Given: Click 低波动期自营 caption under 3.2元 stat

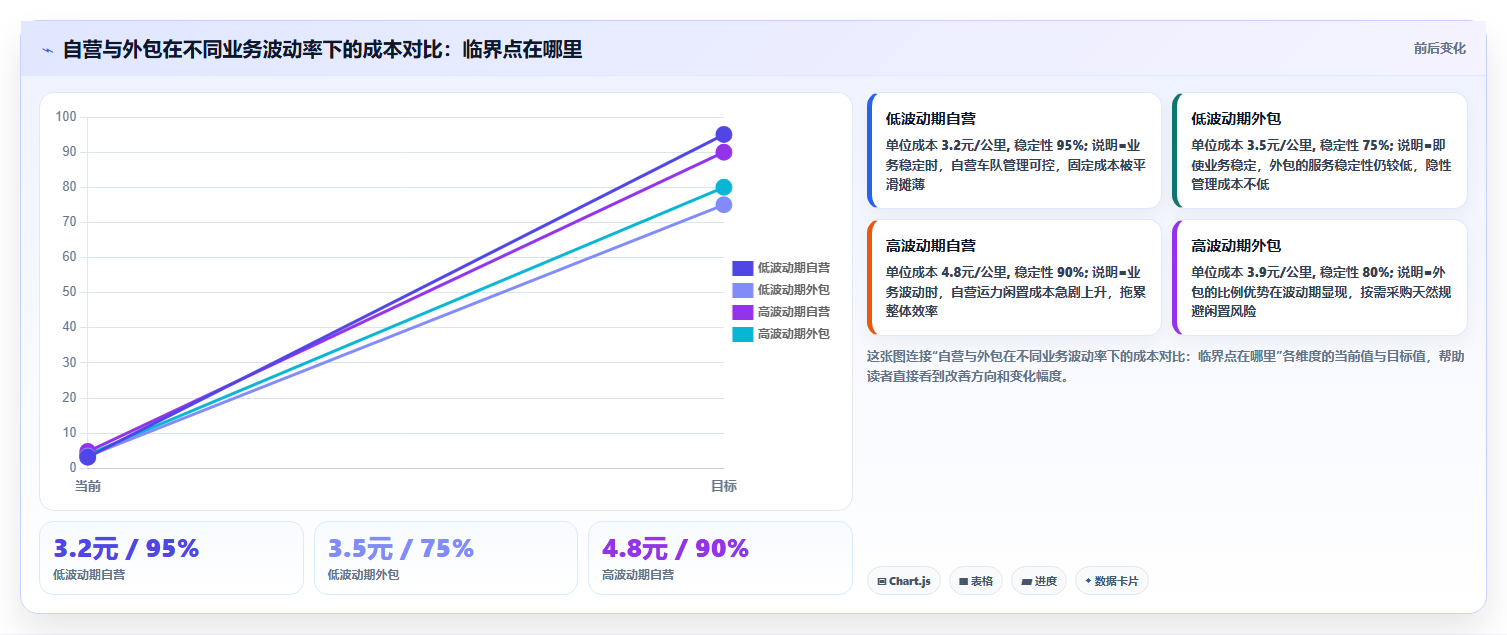Looking at the screenshot, I should coord(89,575).
